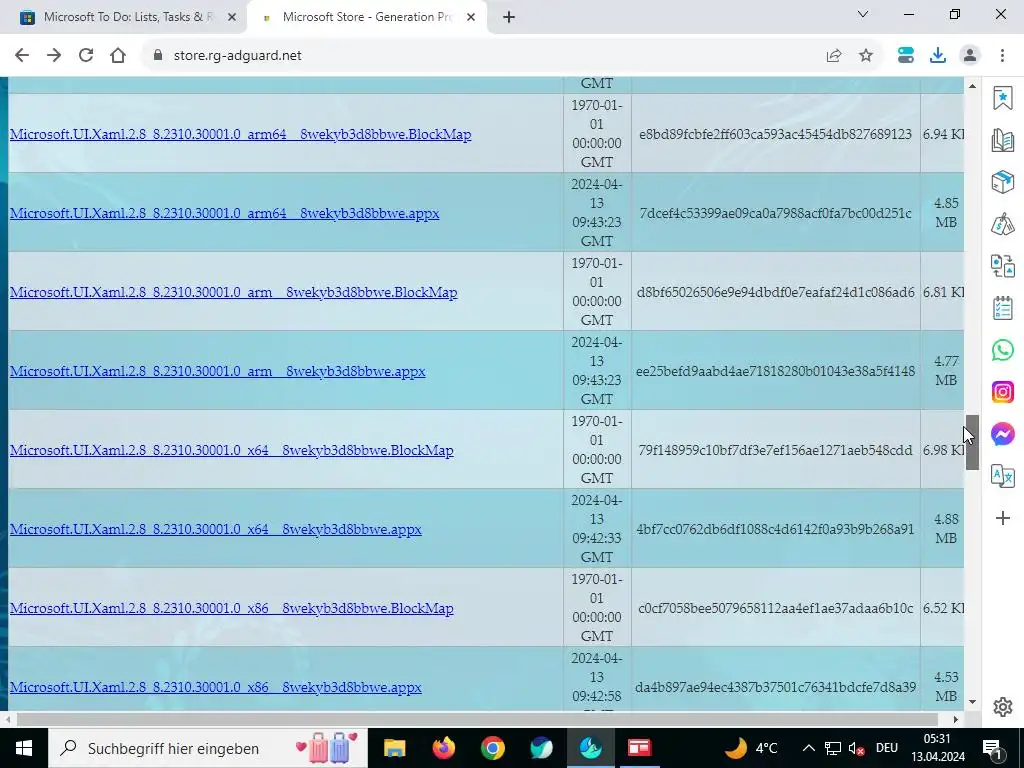The width and height of the screenshot is (1024, 768).
Task: Click the DEU language indicator
Action: (x=887, y=748)
